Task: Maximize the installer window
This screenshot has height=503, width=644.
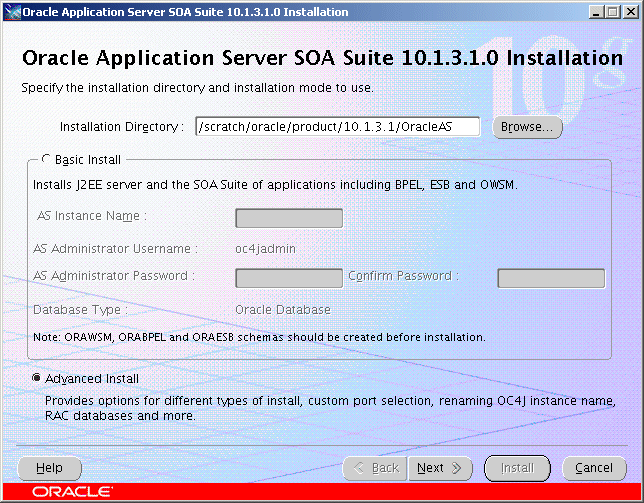Action: (x=612, y=12)
